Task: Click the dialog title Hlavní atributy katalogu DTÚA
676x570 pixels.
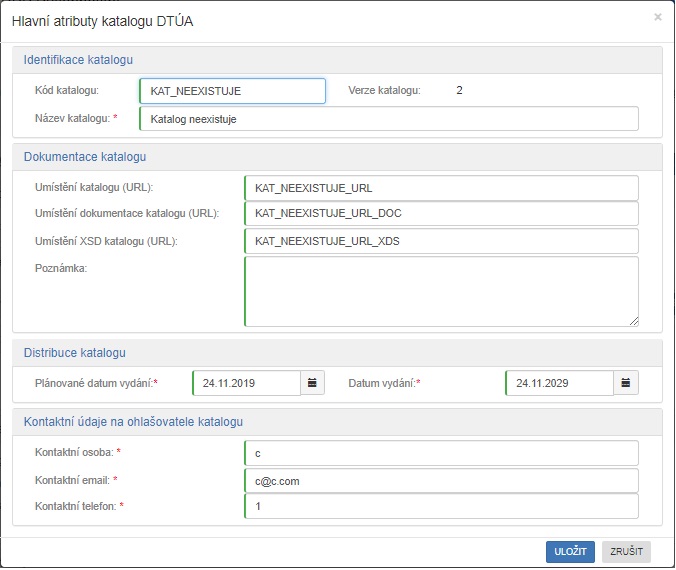Action: [103, 21]
